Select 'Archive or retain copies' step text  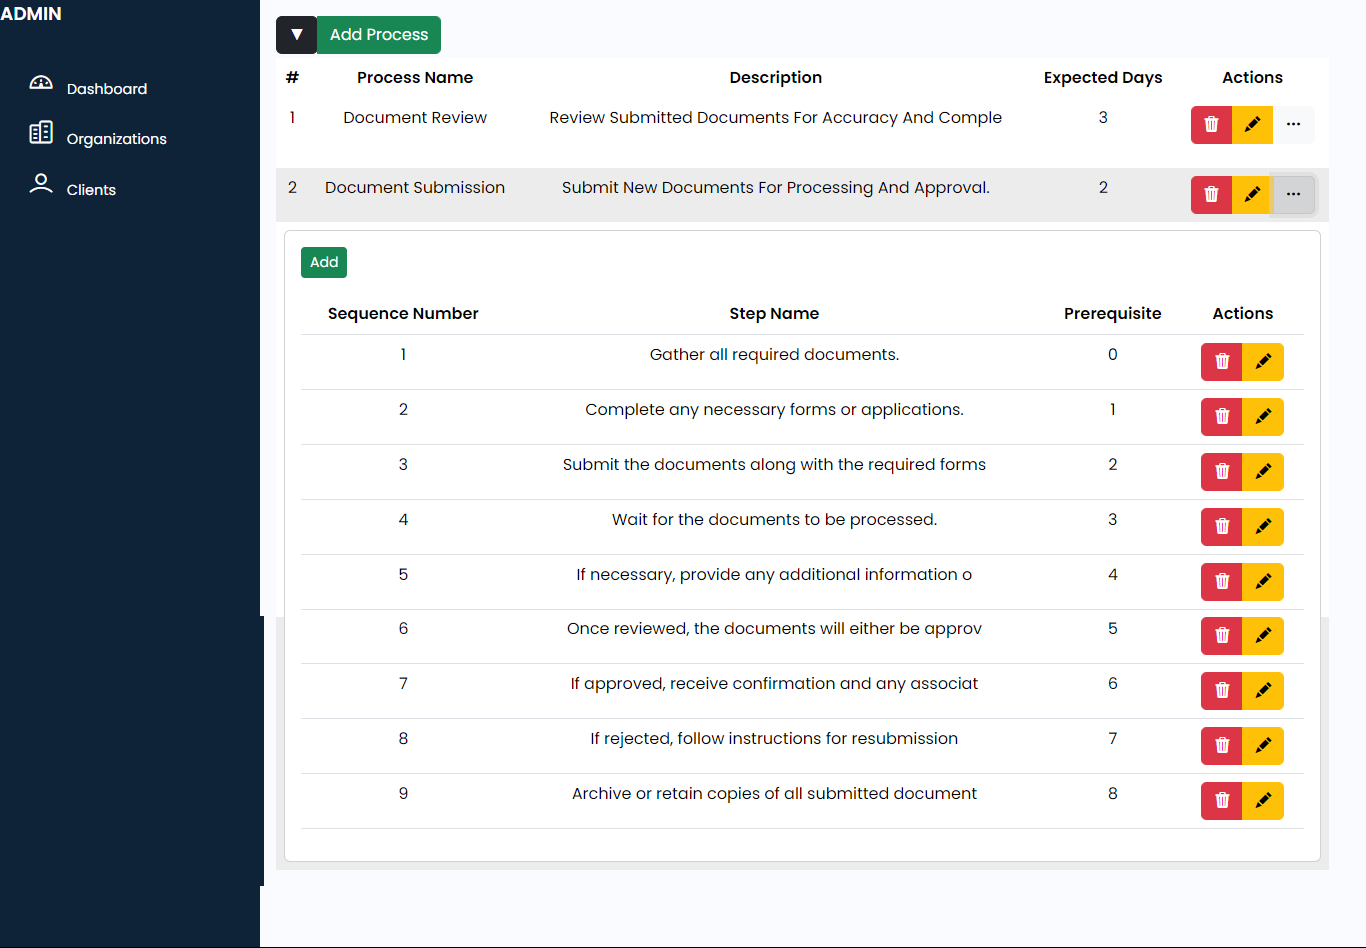tap(774, 794)
